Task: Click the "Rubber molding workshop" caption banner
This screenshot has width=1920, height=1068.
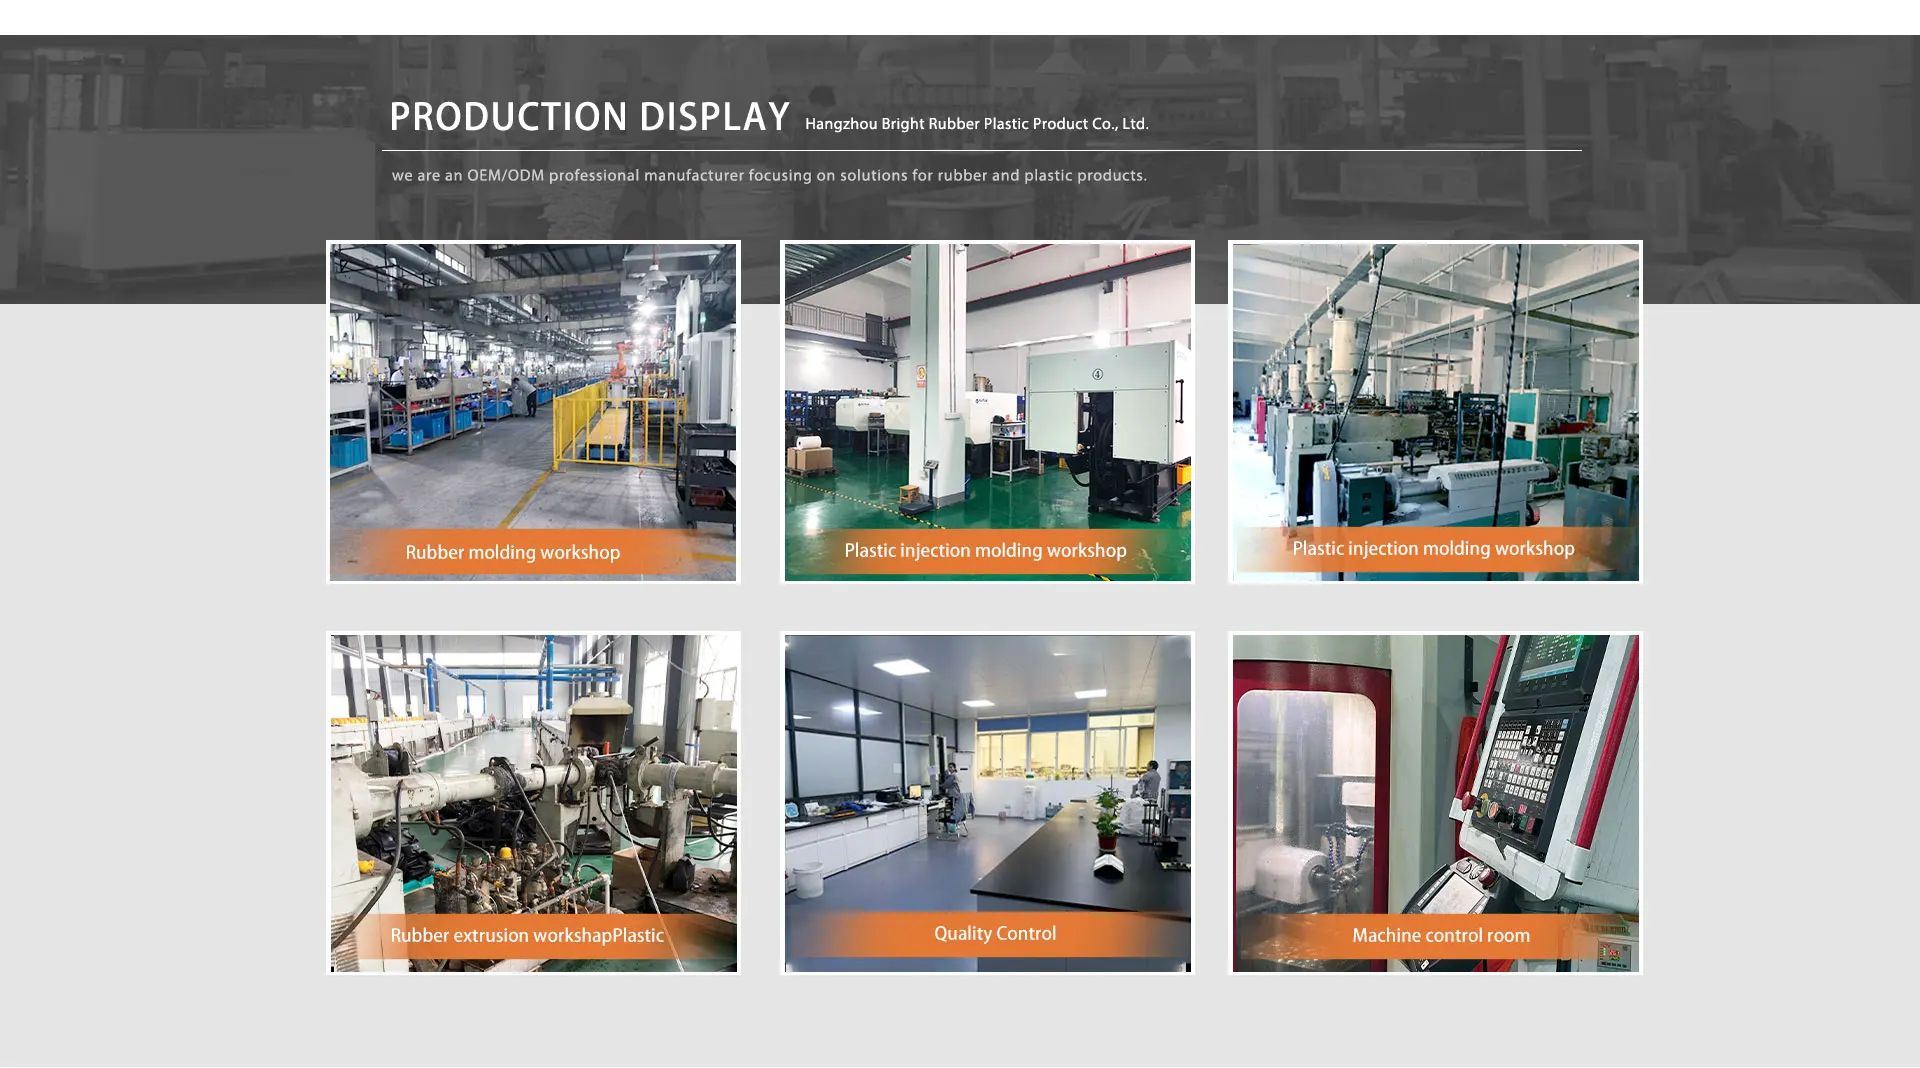Action: (x=532, y=552)
